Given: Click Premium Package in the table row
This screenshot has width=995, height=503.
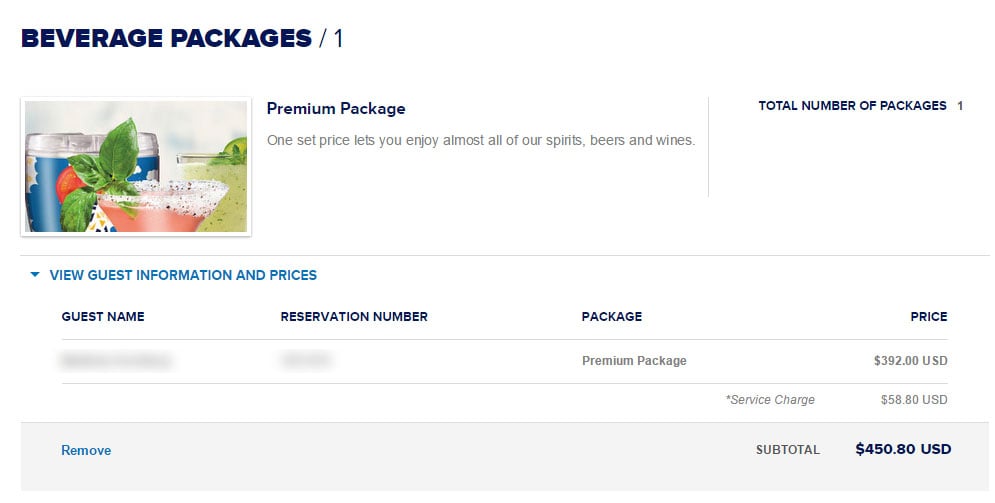Looking at the screenshot, I should (634, 361).
